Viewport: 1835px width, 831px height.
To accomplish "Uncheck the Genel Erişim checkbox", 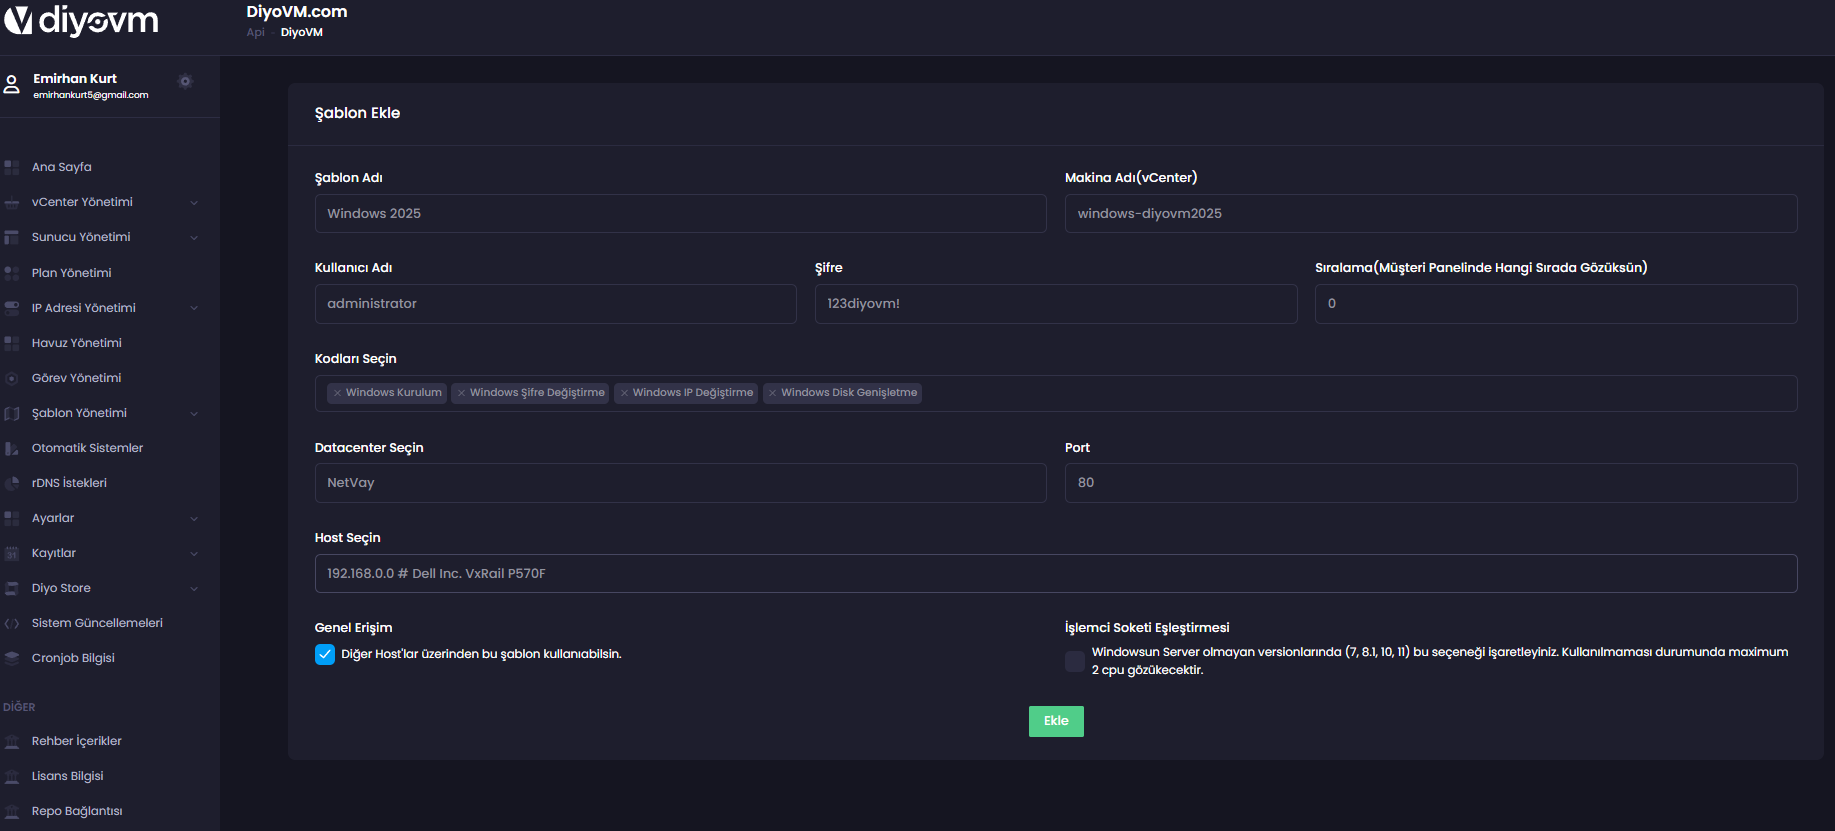I will pos(325,654).
